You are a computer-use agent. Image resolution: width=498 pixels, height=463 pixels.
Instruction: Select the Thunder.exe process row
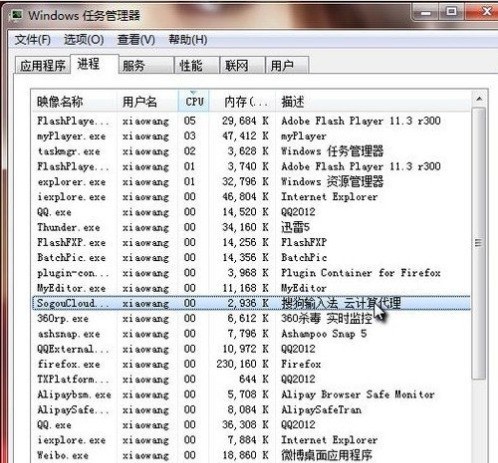tap(251, 227)
